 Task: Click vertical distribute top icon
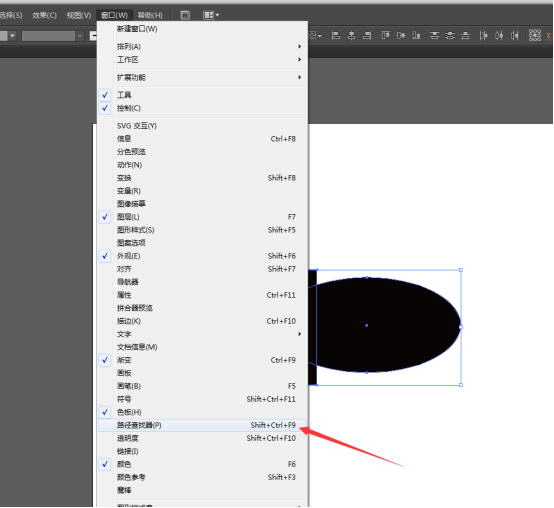click(x=435, y=35)
